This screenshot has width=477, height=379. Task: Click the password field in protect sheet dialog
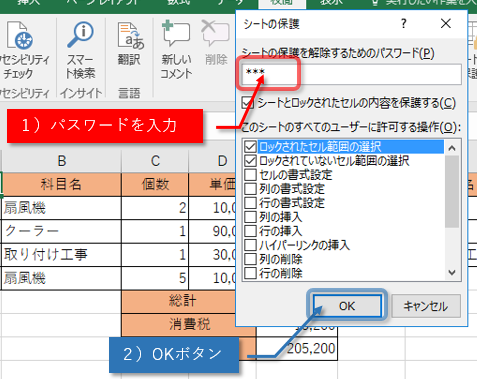pos(351,74)
